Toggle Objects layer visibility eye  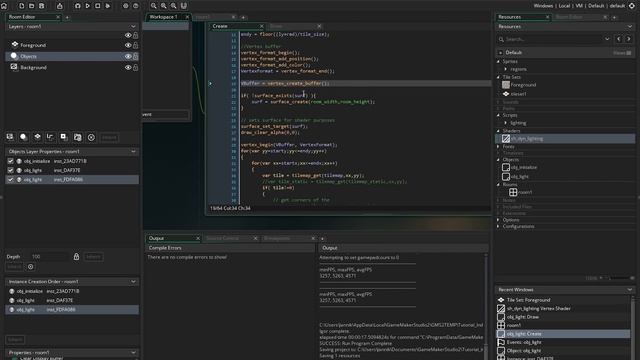pyautogui.click(x=128, y=56)
